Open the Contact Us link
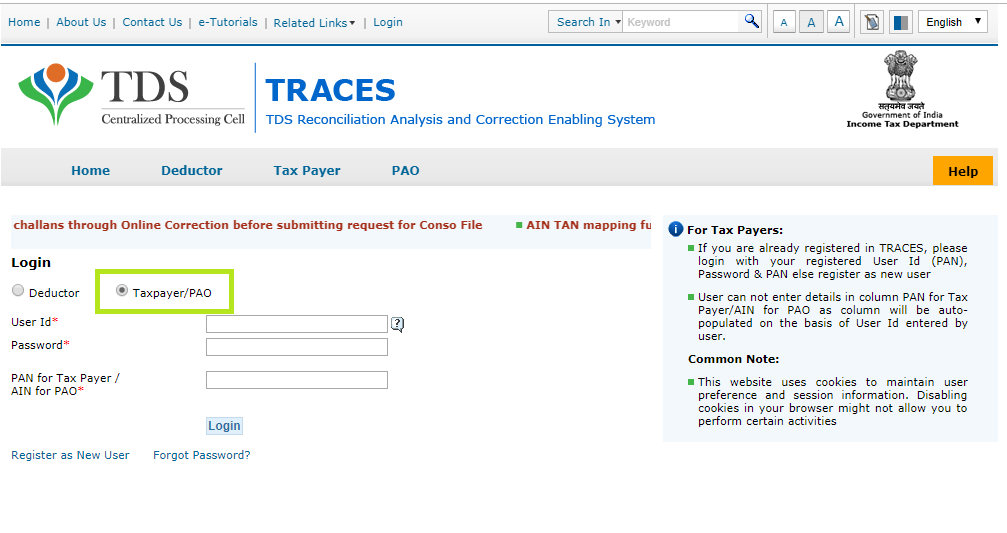This screenshot has width=1007, height=533. (x=152, y=22)
